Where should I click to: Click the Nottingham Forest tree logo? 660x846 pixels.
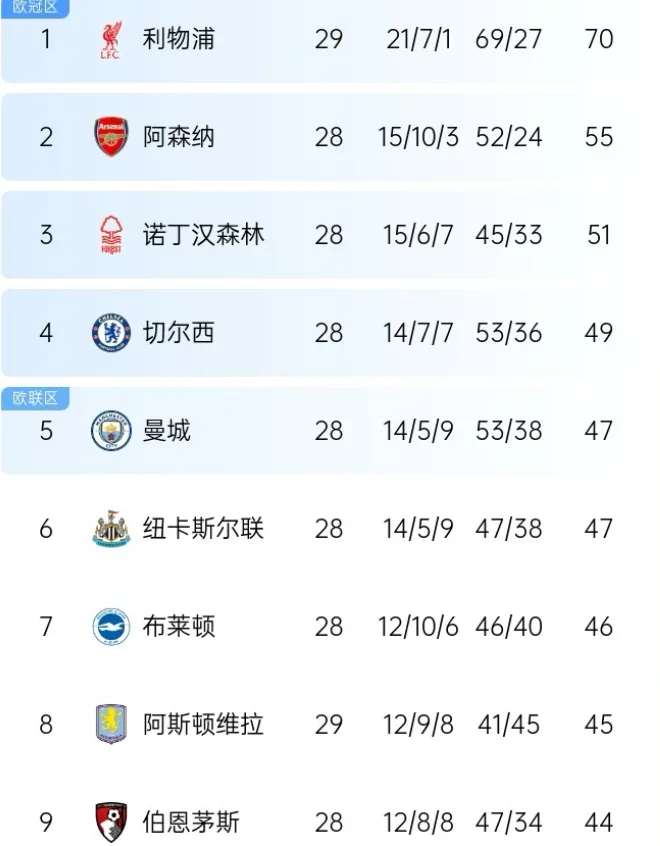111,235
